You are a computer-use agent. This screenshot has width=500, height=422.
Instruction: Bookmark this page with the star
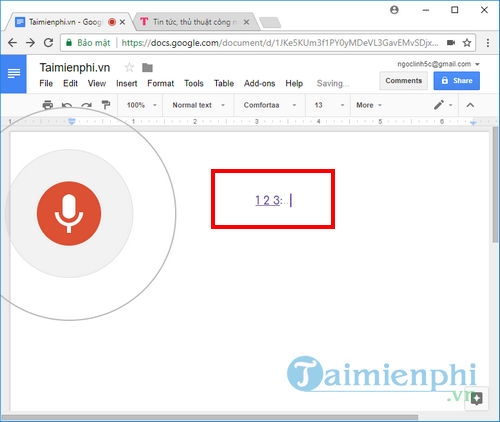(467, 43)
